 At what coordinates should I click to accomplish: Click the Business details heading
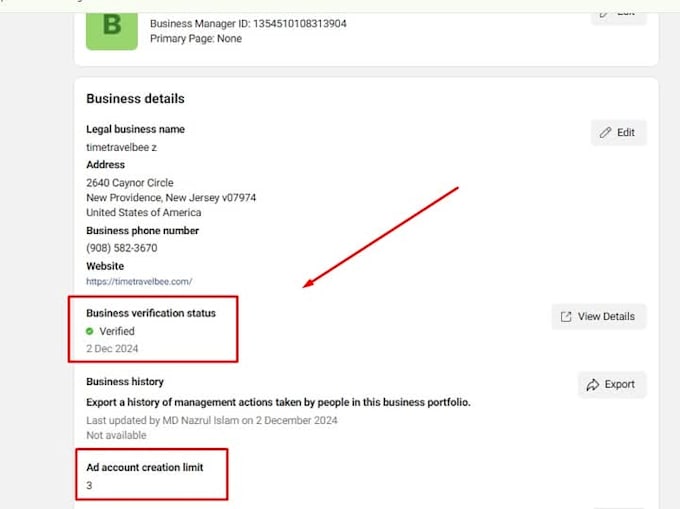135,99
